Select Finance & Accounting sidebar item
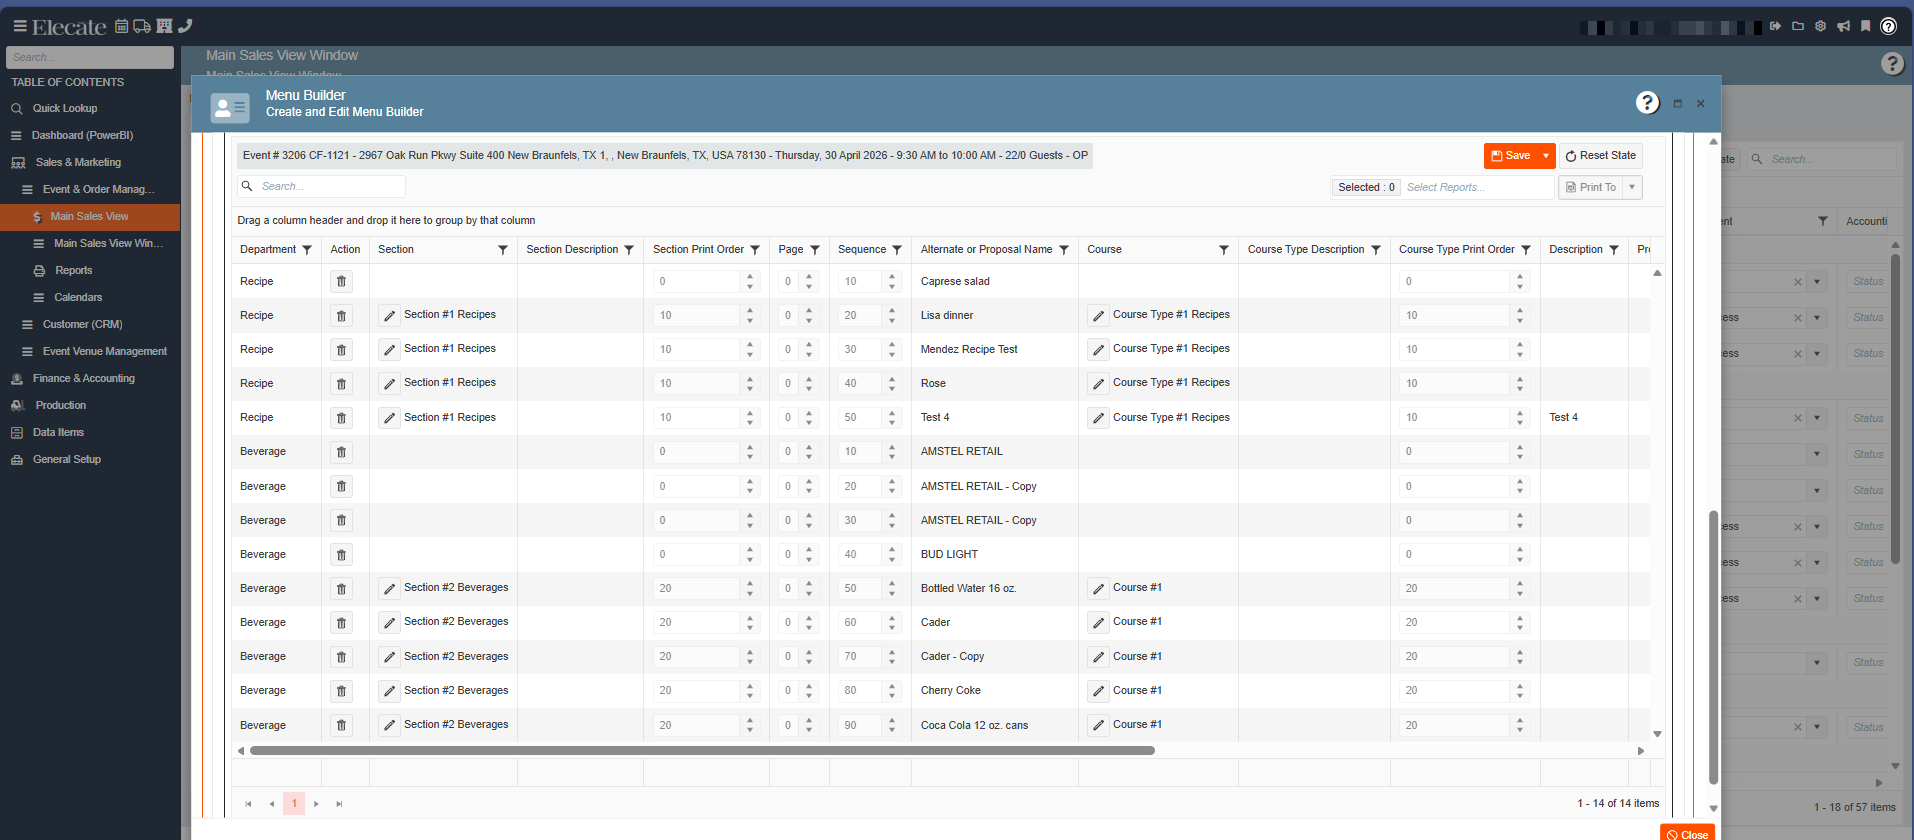This screenshot has height=840, width=1914. 83,379
